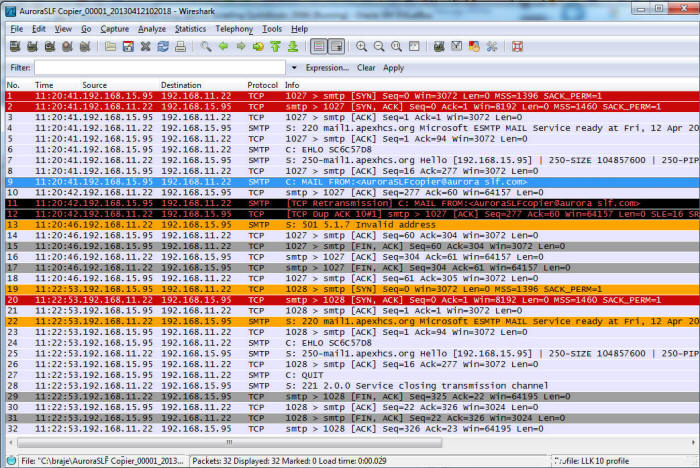
Task: Open the Tools menu
Action: pos(272,29)
